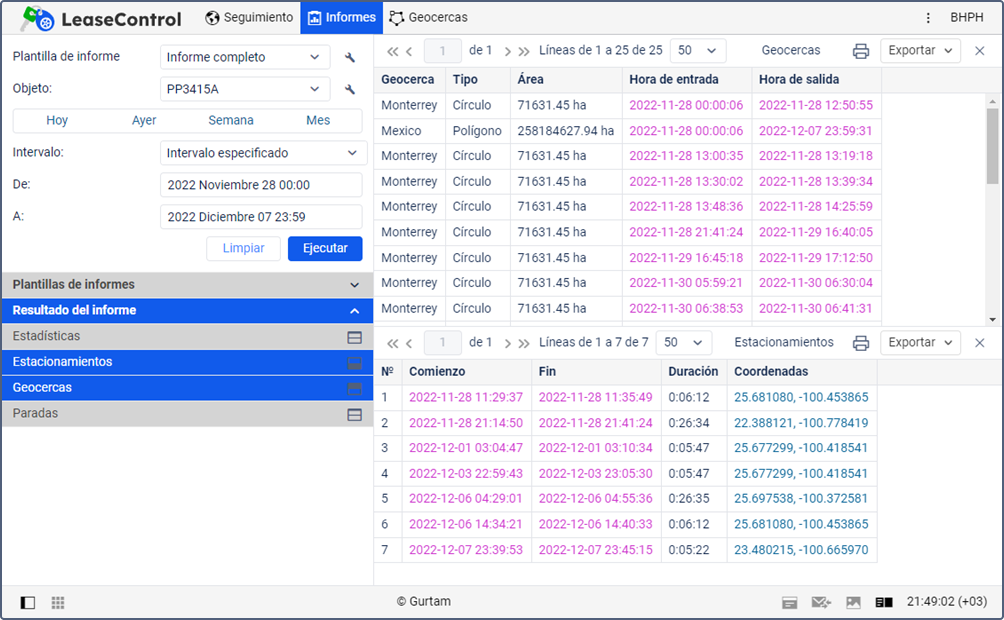The width and height of the screenshot is (1004, 620).
Task: Click the De date input field
Action: (x=260, y=185)
